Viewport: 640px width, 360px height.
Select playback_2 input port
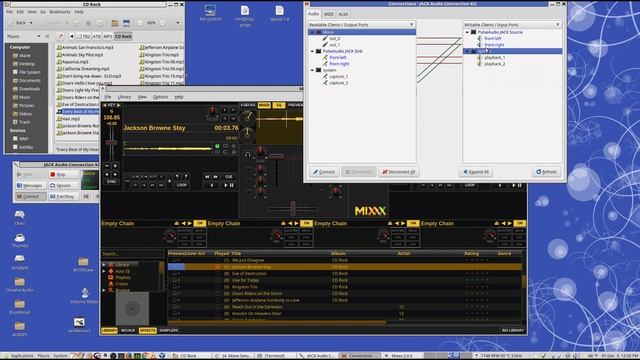coord(494,64)
